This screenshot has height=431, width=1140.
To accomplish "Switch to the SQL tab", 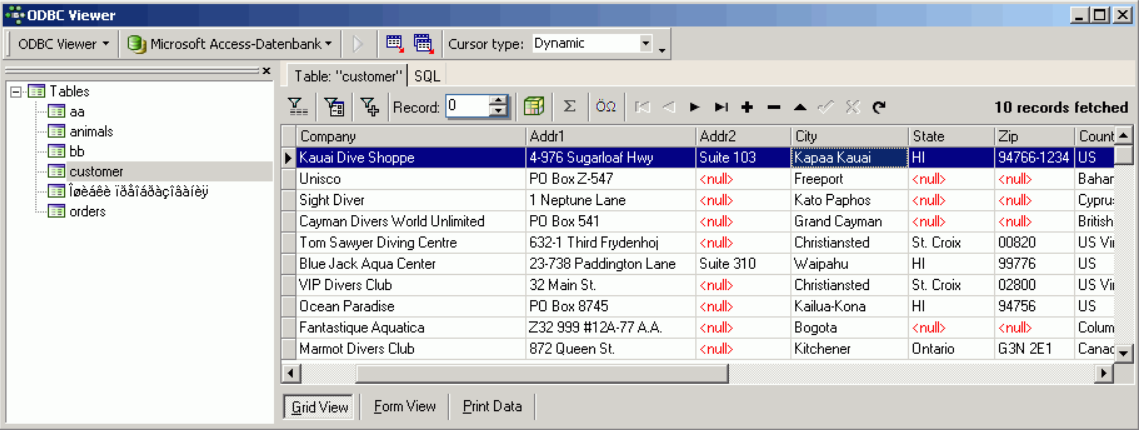I will [427, 76].
